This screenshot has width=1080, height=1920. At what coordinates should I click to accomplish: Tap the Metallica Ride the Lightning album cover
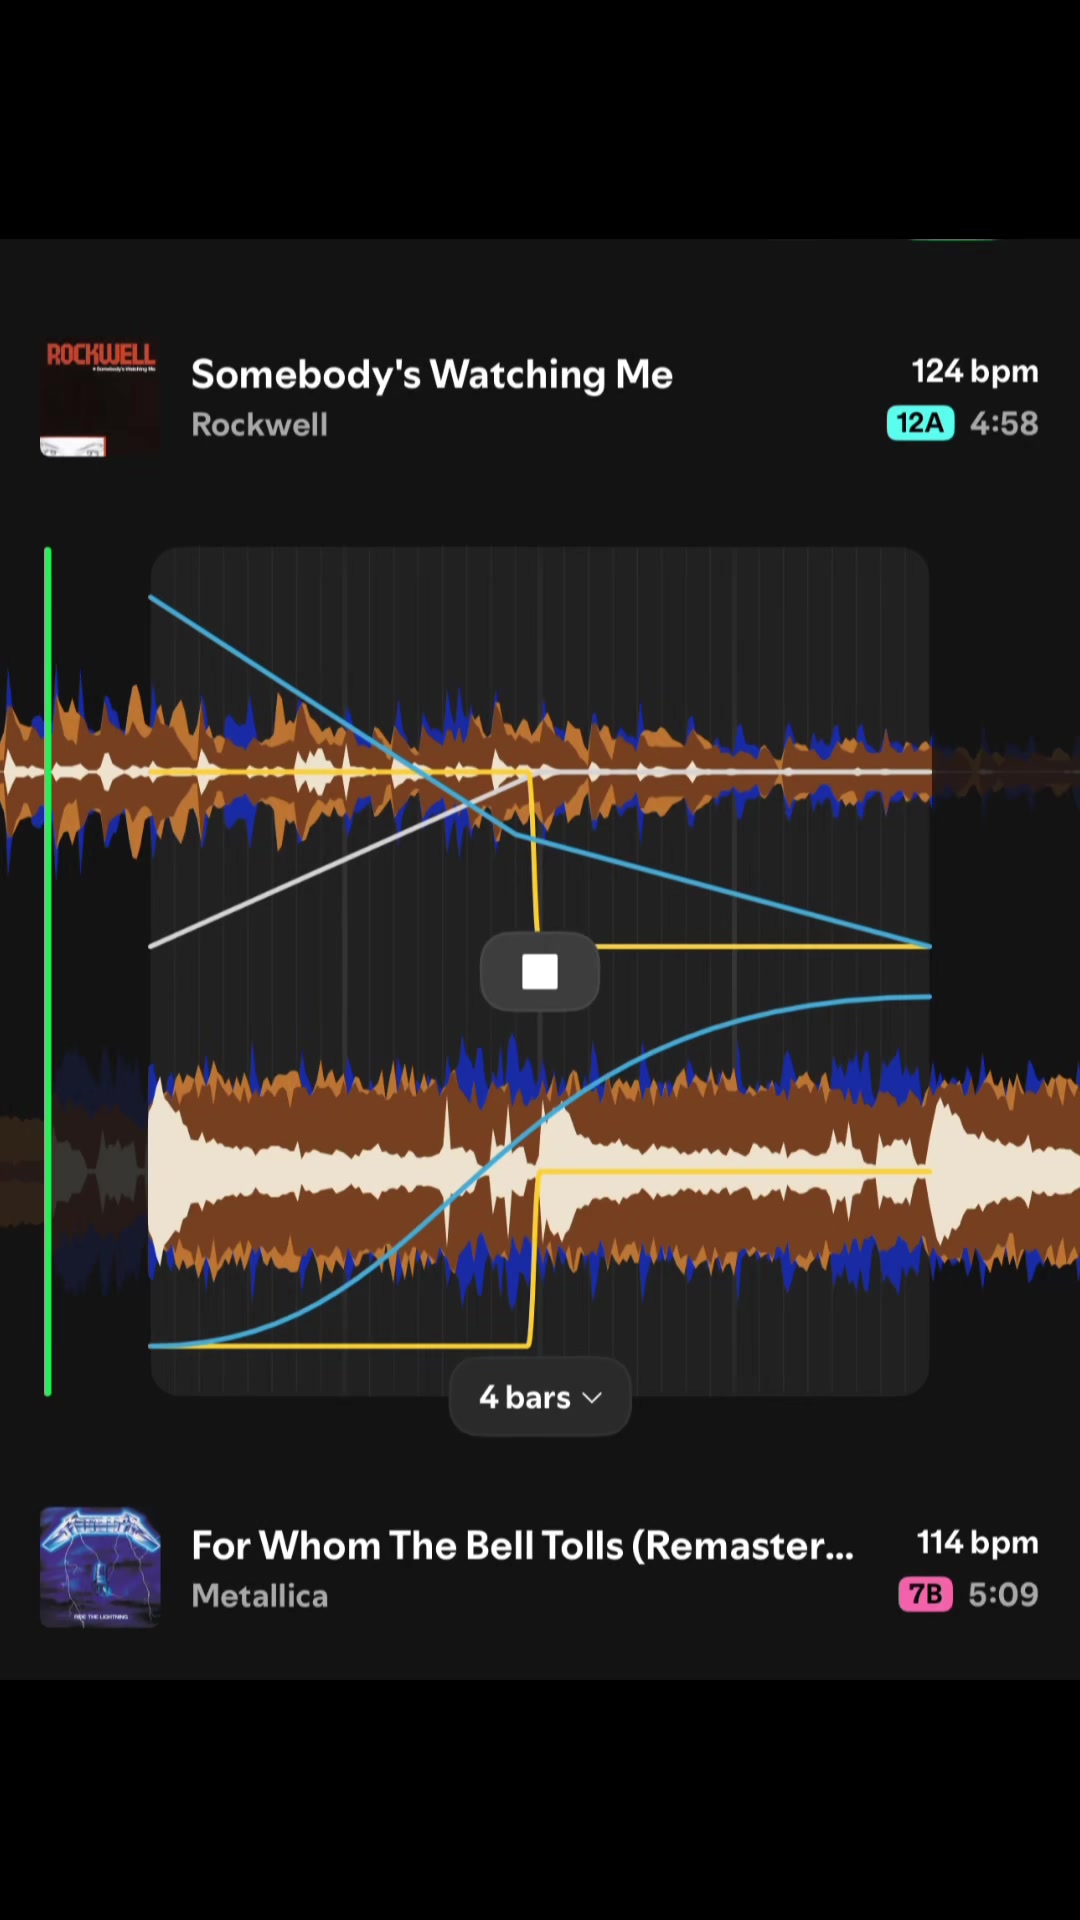[x=100, y=1567]
